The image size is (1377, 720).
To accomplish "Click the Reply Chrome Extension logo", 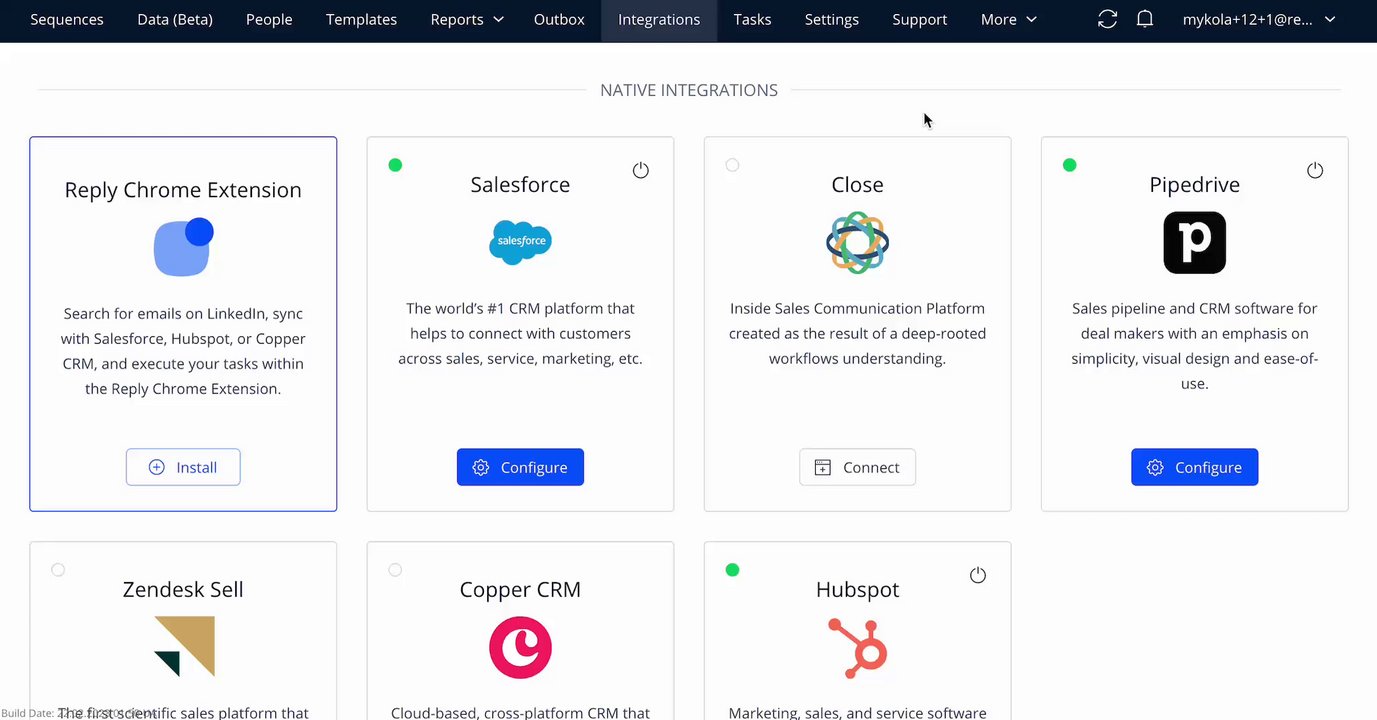I will pyautogui.click(x=183, y=246).
